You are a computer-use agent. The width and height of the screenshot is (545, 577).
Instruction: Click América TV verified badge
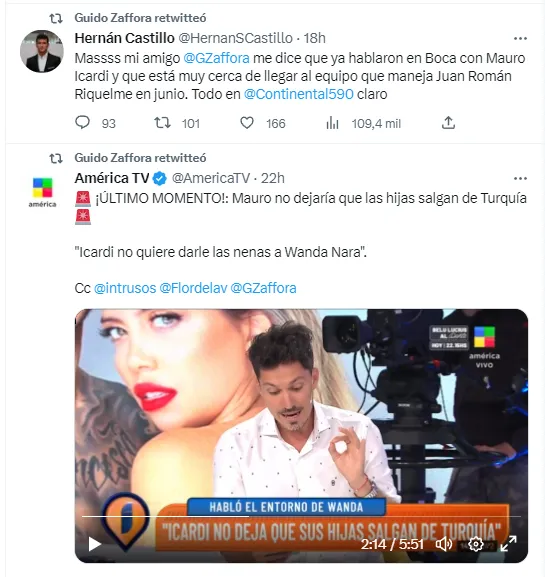point(160,178)
